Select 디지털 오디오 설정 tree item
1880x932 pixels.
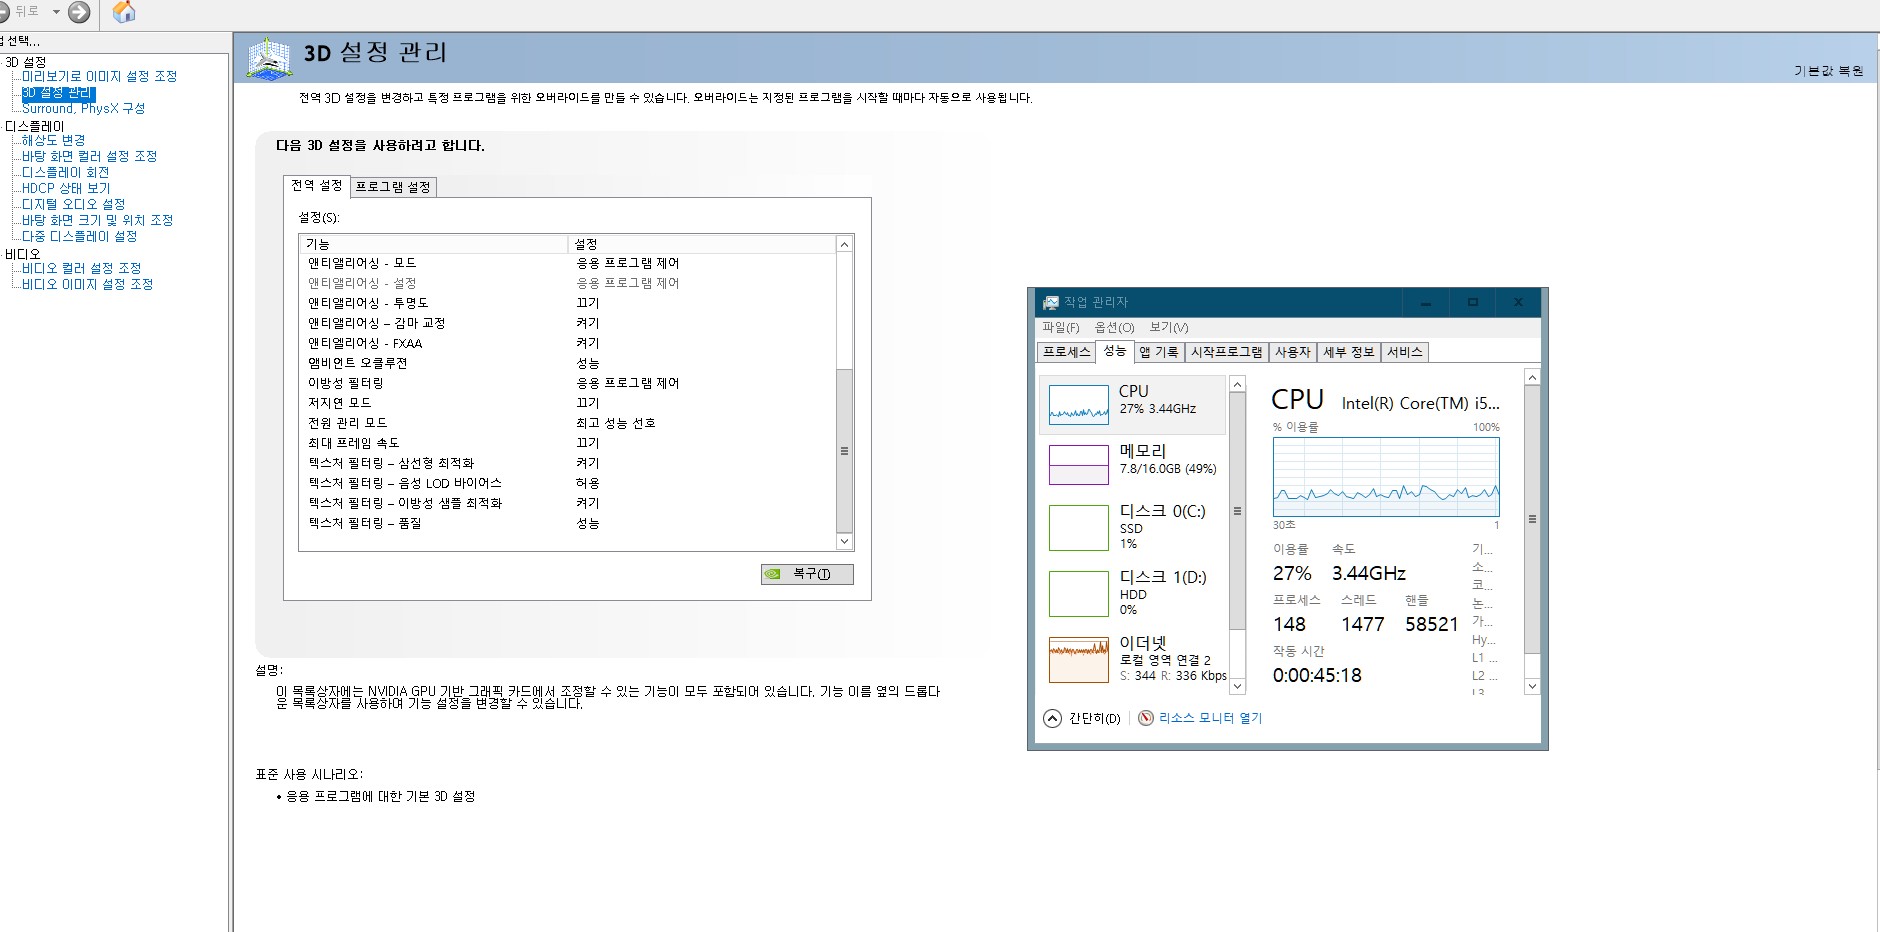click(x=73, y=204)
